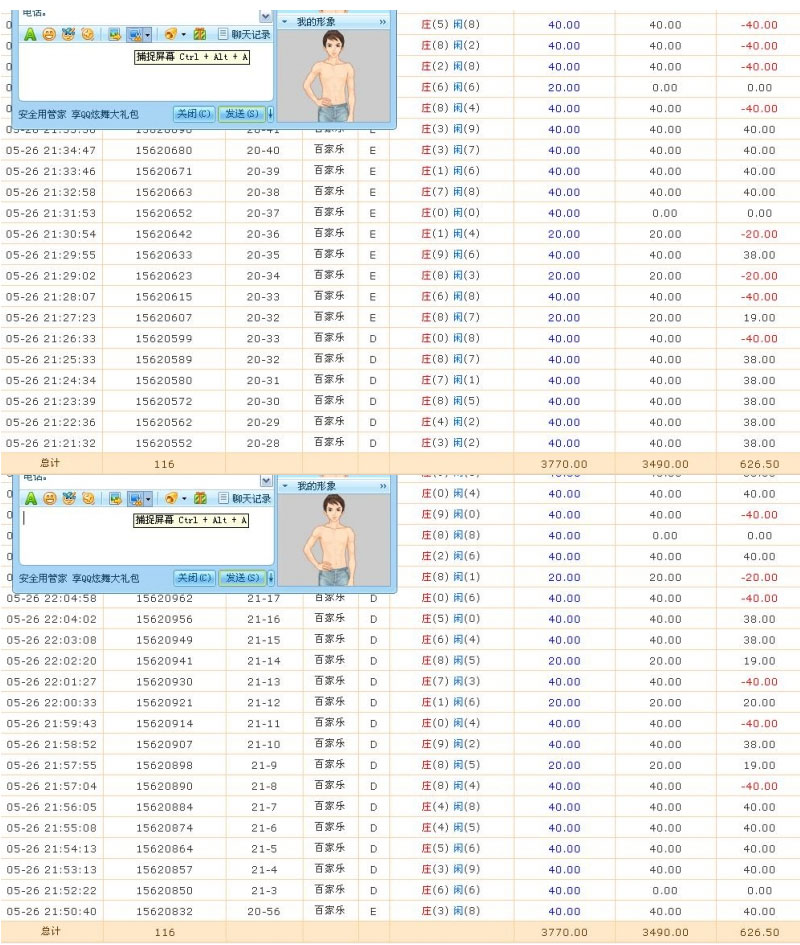Open 安全用管家 享QQ炫舞大礼包 link in the upper chat window

[x=78, y=114]
